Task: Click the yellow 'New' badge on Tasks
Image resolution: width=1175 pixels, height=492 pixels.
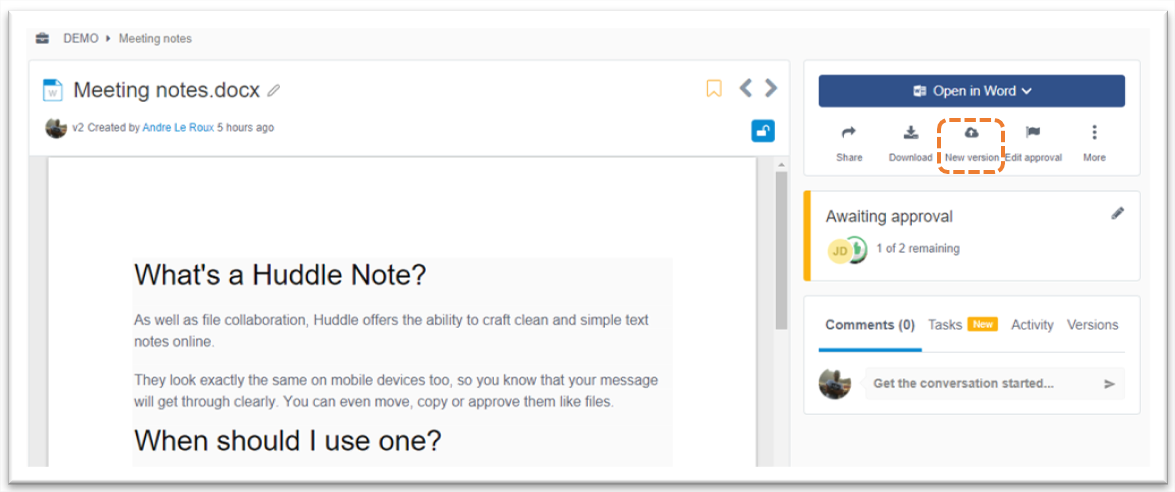Action: point(982,324)
